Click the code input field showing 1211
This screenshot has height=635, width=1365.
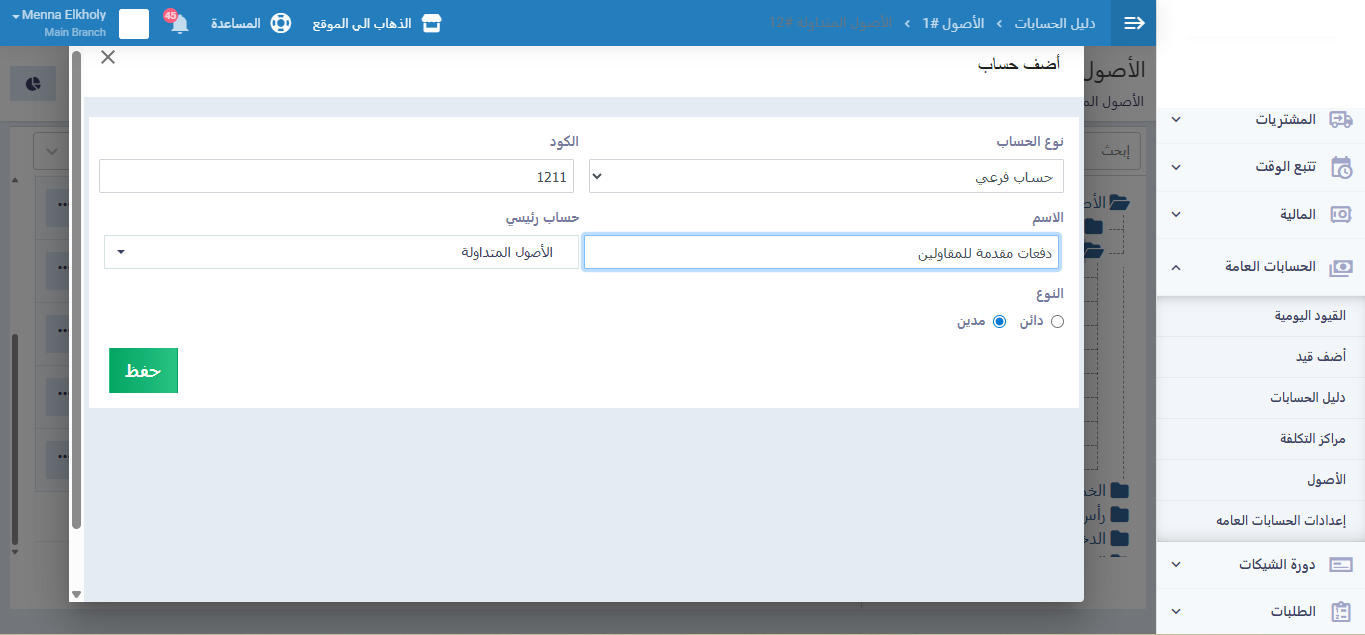pyautogui.click(x=336, y=176)
